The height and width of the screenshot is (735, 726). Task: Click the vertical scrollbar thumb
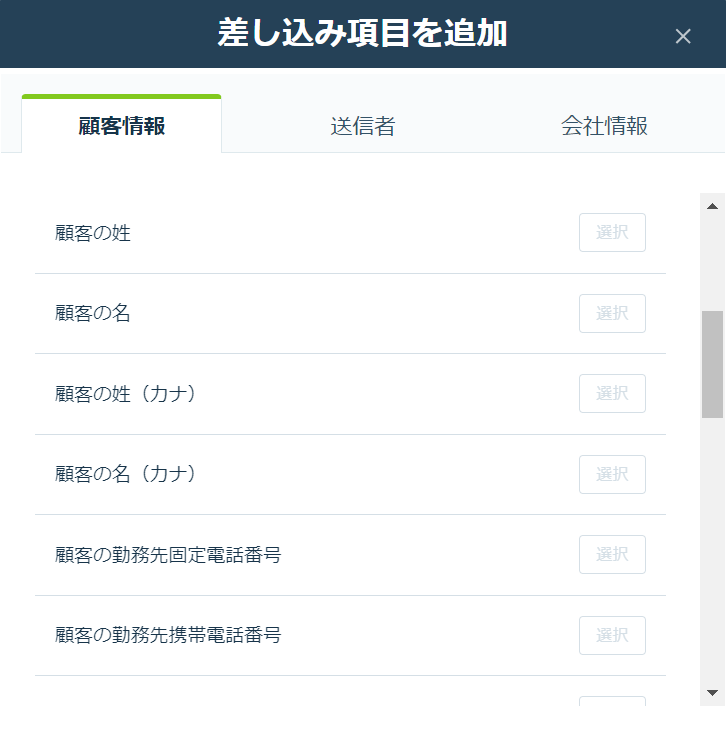click(x=712, y=364)
